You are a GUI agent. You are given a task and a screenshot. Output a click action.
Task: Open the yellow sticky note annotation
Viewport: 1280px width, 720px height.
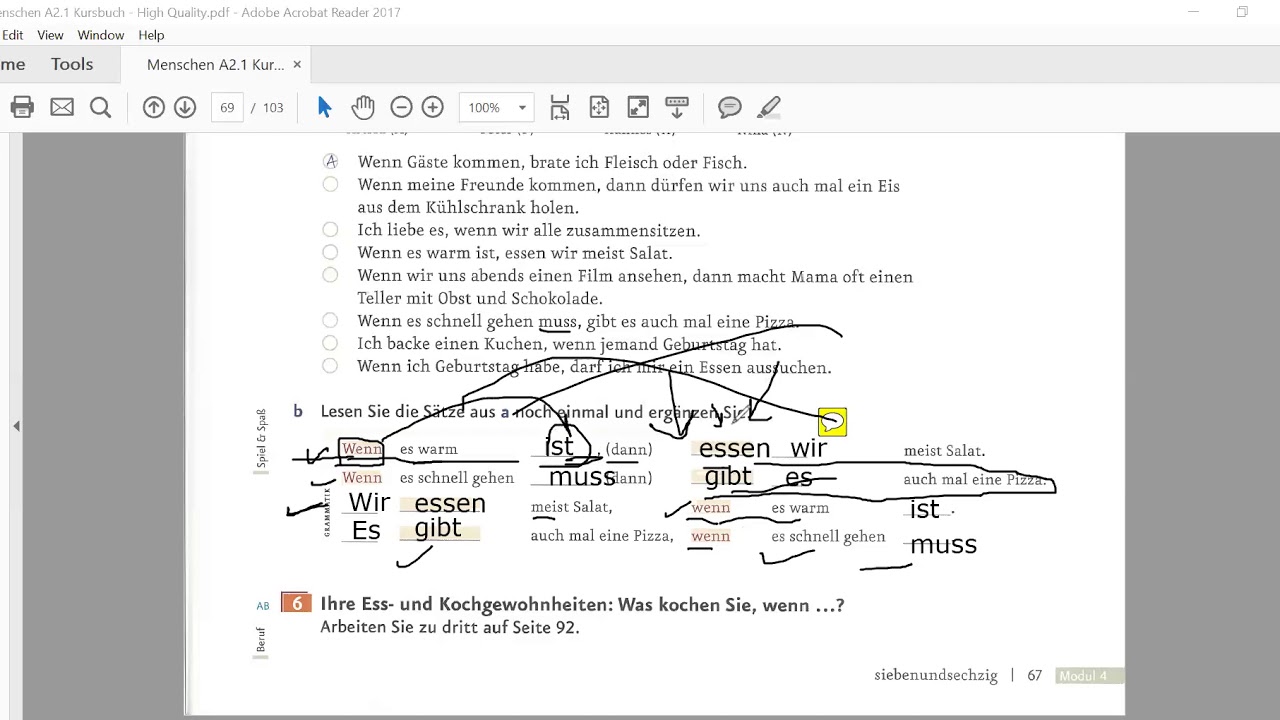[x=832, y=422]
